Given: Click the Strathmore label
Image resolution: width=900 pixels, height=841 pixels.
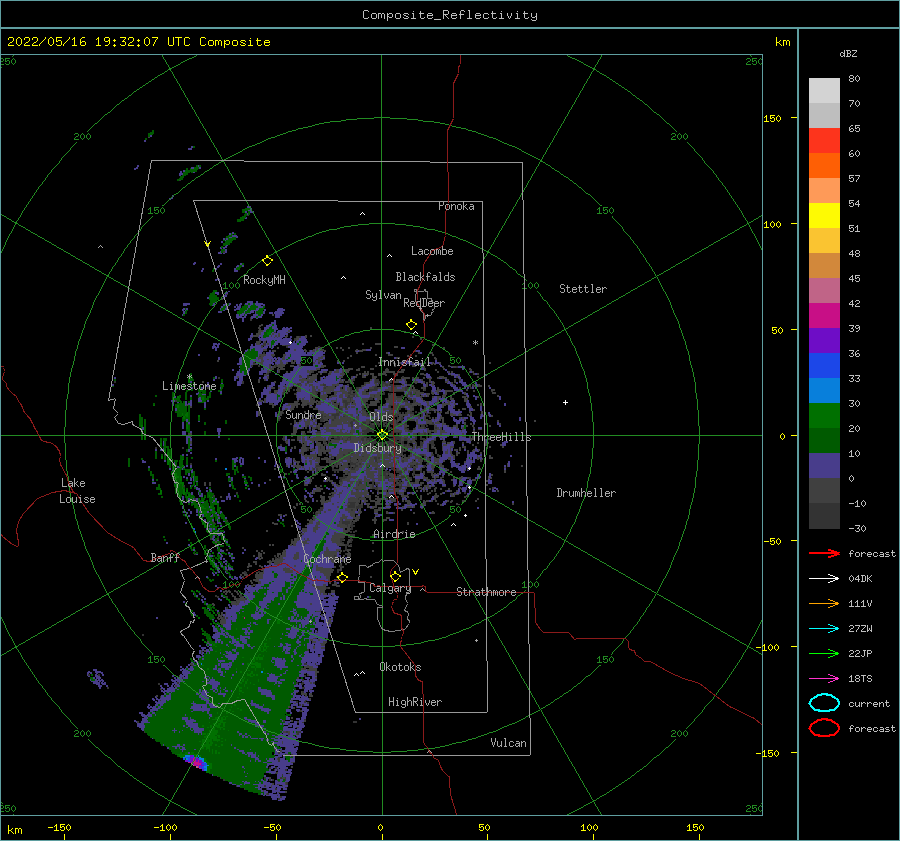Looking at the screenshot, I should pyautogui.click(x=486, y=592).
